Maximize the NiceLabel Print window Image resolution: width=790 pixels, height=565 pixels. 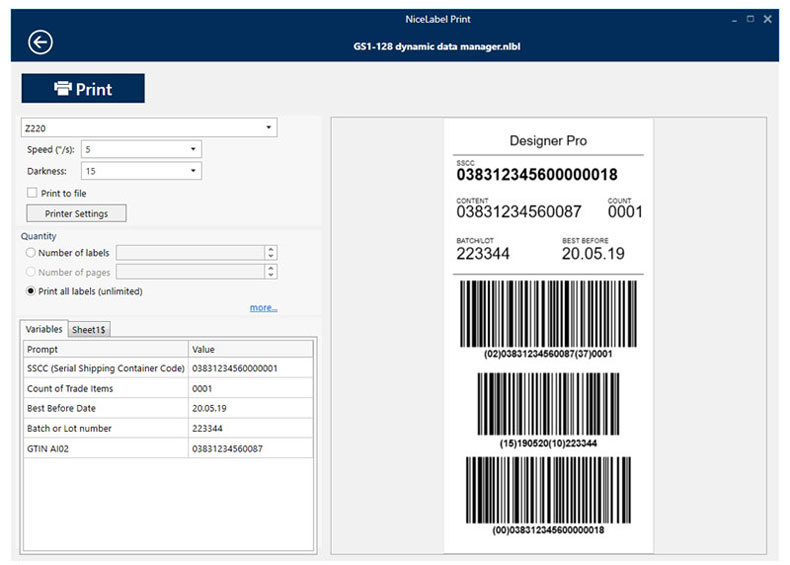(x=751, y=19)
